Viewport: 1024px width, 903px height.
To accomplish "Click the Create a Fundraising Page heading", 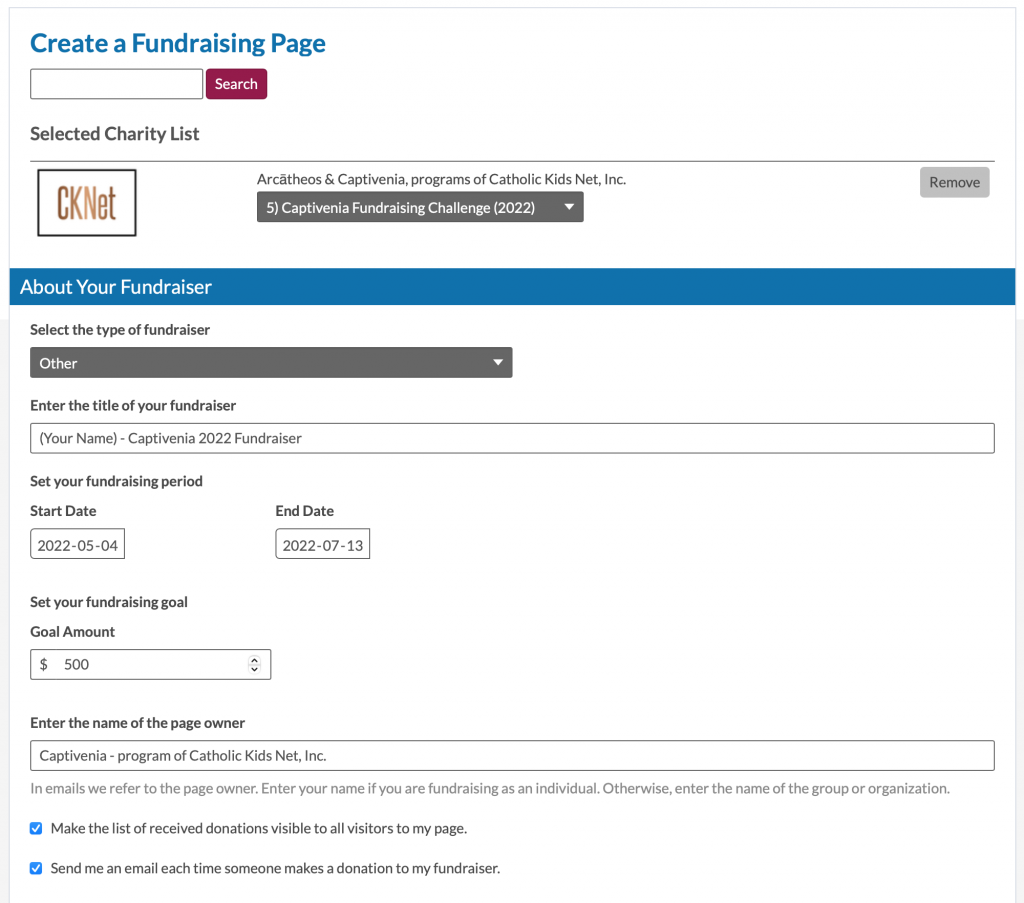I will 178,43.
